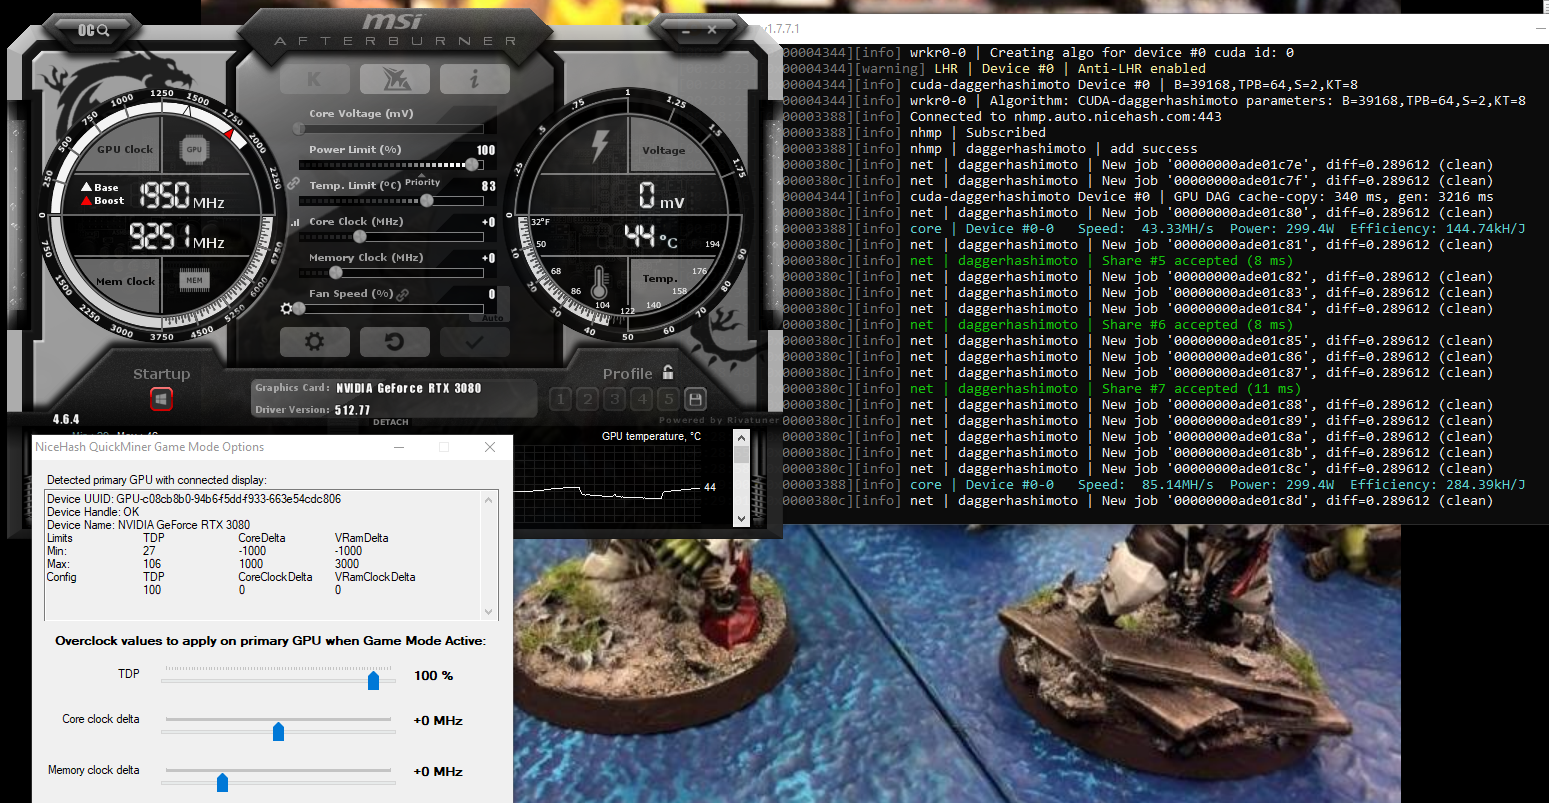Toggle link between power and temp limit
Viewport: 1549px width, 803px height.
(294, 184)
